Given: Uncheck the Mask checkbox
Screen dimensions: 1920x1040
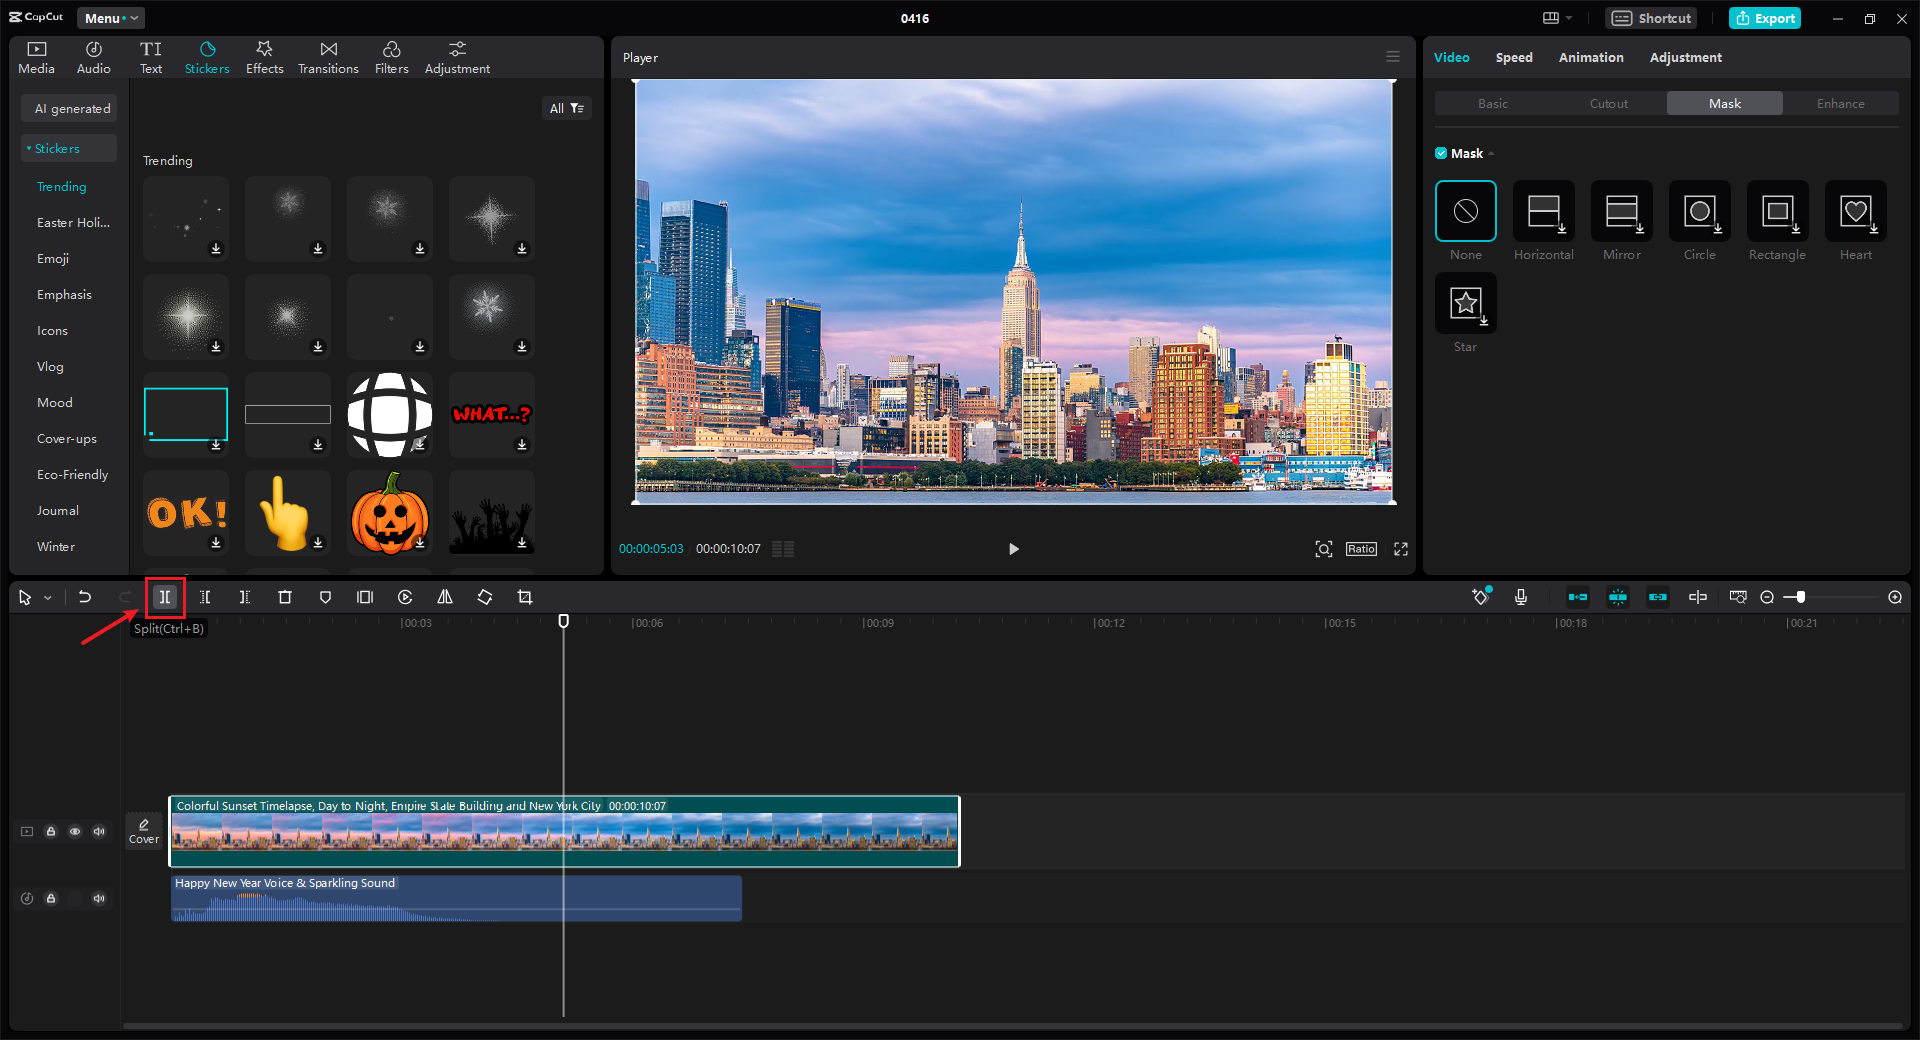Looking at the screenshot, I should pyautogui.click(x=1441, y=153).
